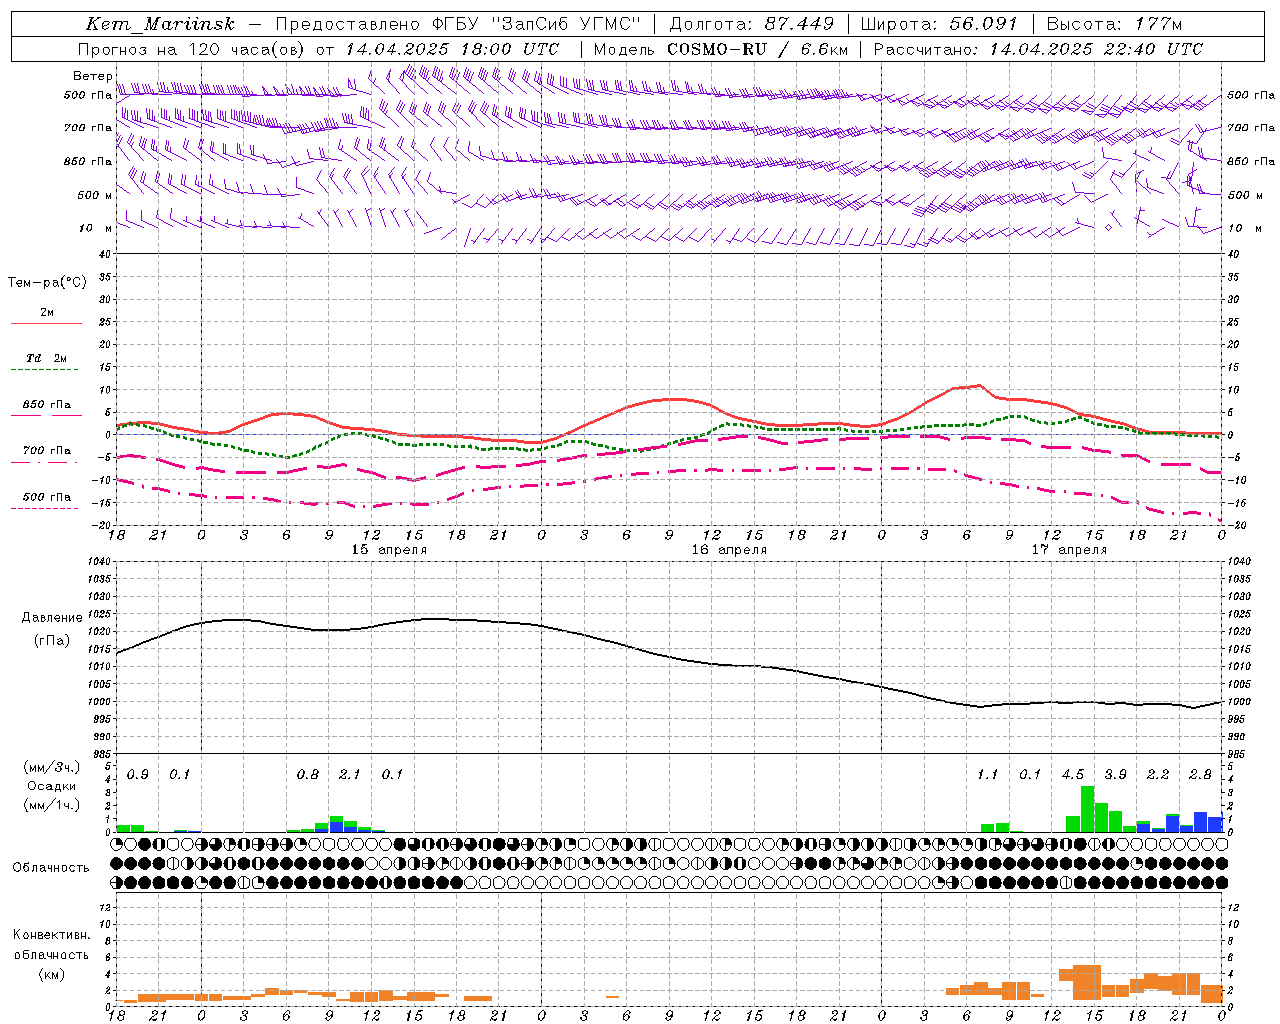Click the Облачность cloud cover label
This screenshot has width=1280, height=1024.
pyautogui.click(x=51, y=868)
